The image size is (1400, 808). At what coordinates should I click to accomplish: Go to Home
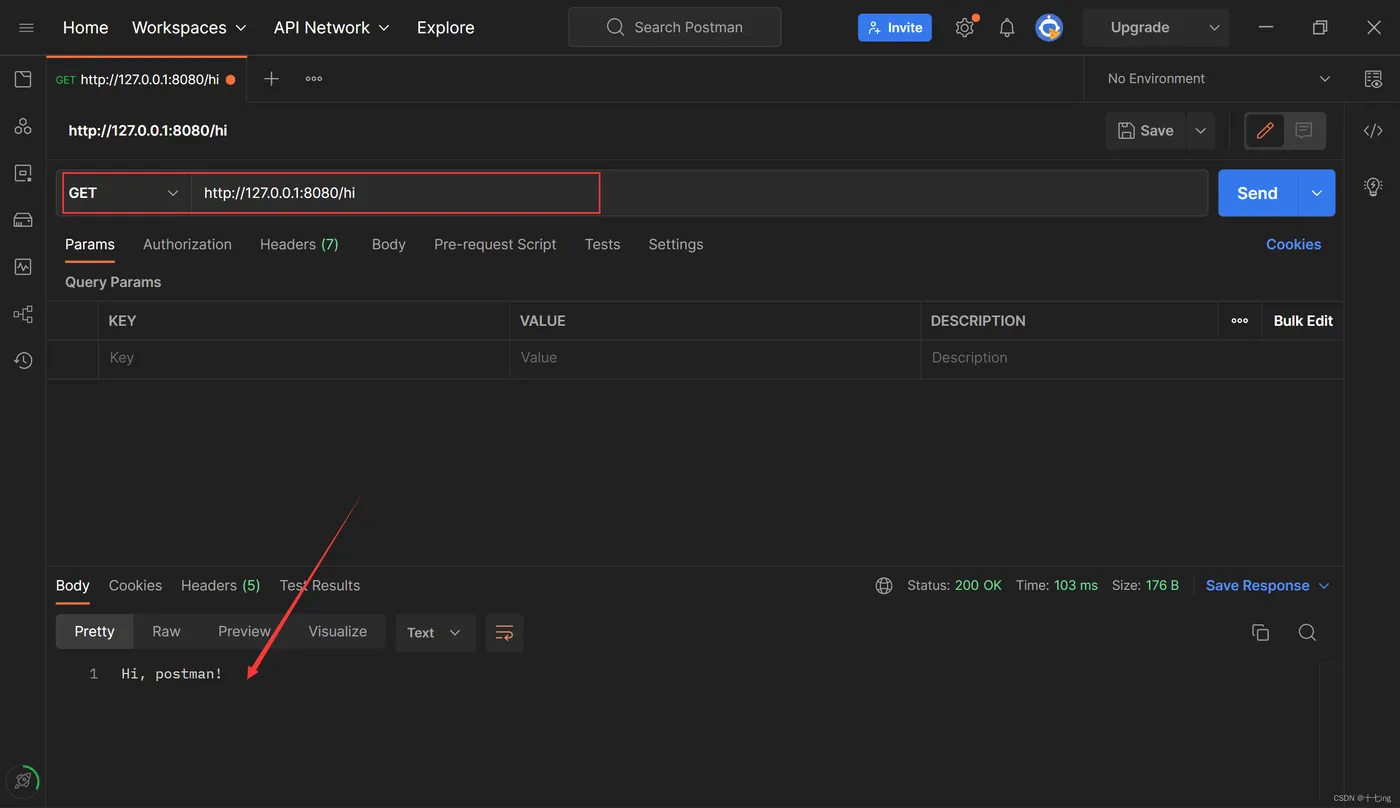pyautogui.click(x=85, y=28)
